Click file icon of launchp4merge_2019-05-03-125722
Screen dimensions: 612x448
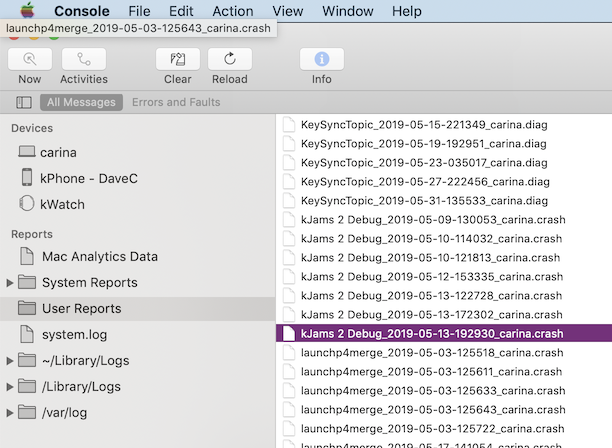(x=289, y=428)
